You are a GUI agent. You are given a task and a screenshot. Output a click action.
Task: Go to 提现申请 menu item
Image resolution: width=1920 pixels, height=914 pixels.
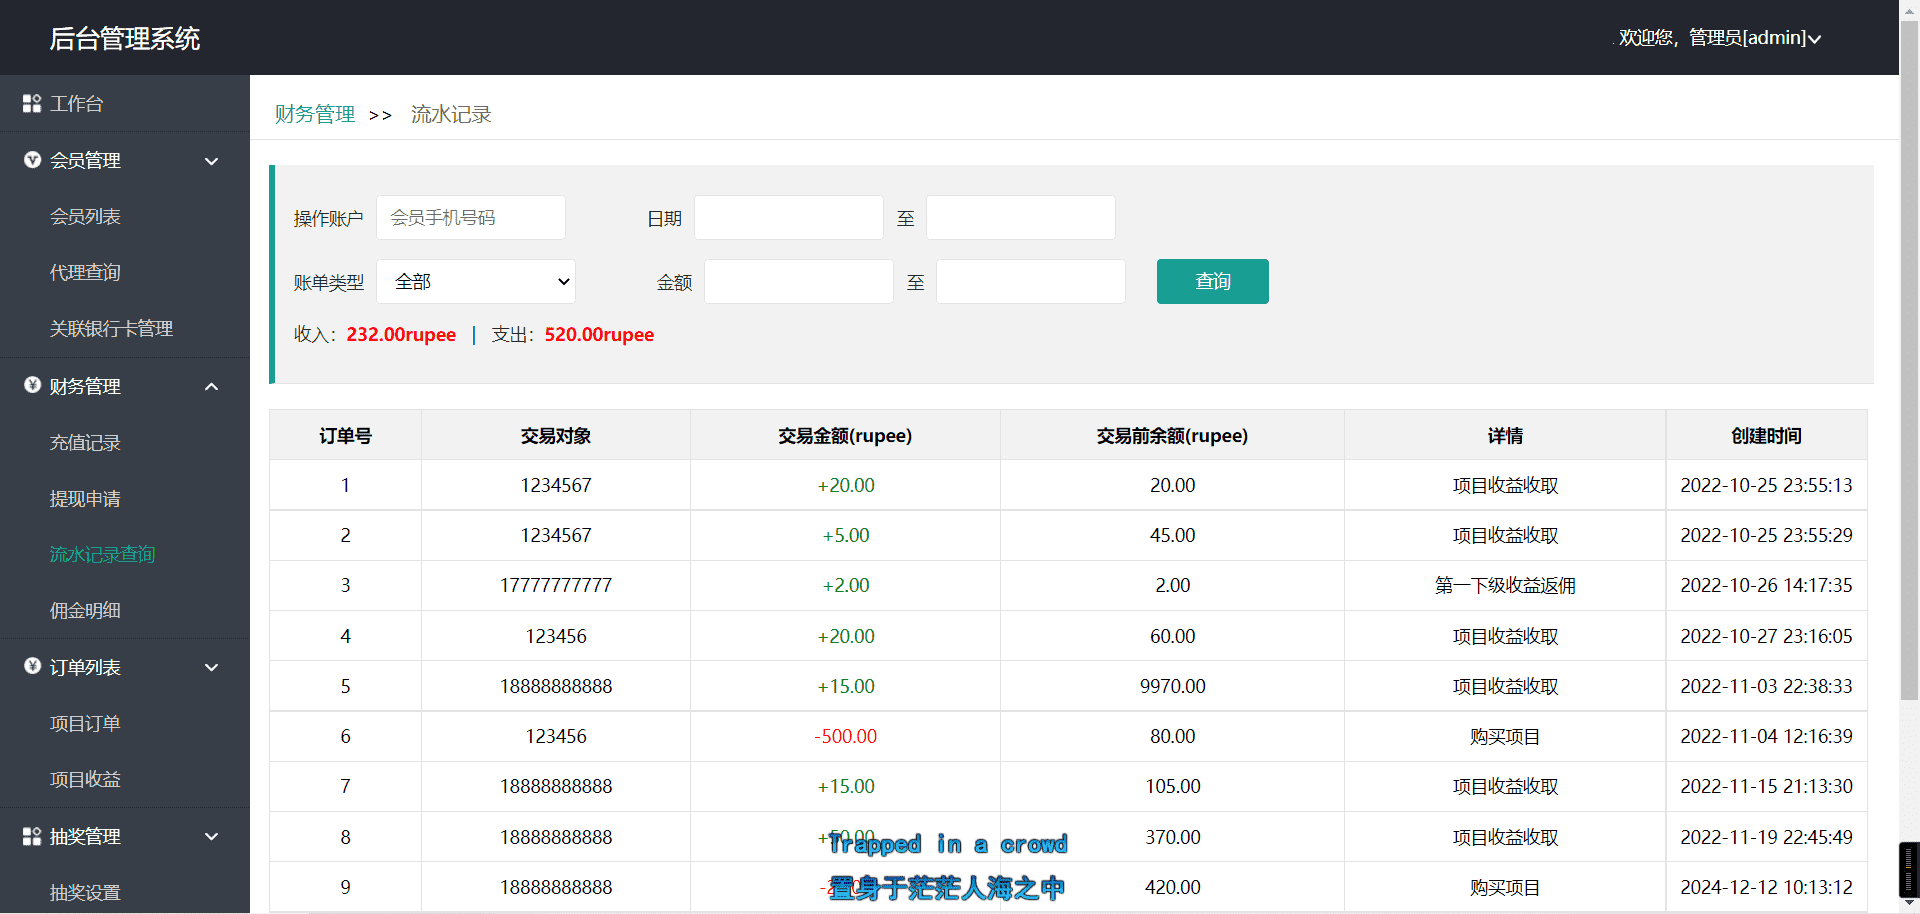[85, 498]
